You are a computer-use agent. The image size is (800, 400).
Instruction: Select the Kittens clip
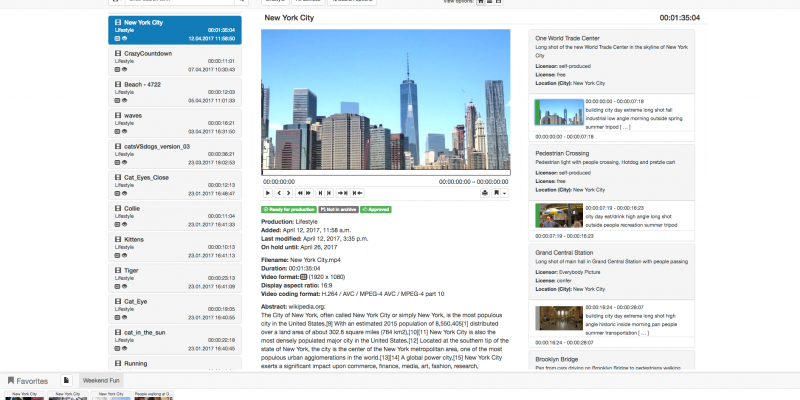click(175, 247)
